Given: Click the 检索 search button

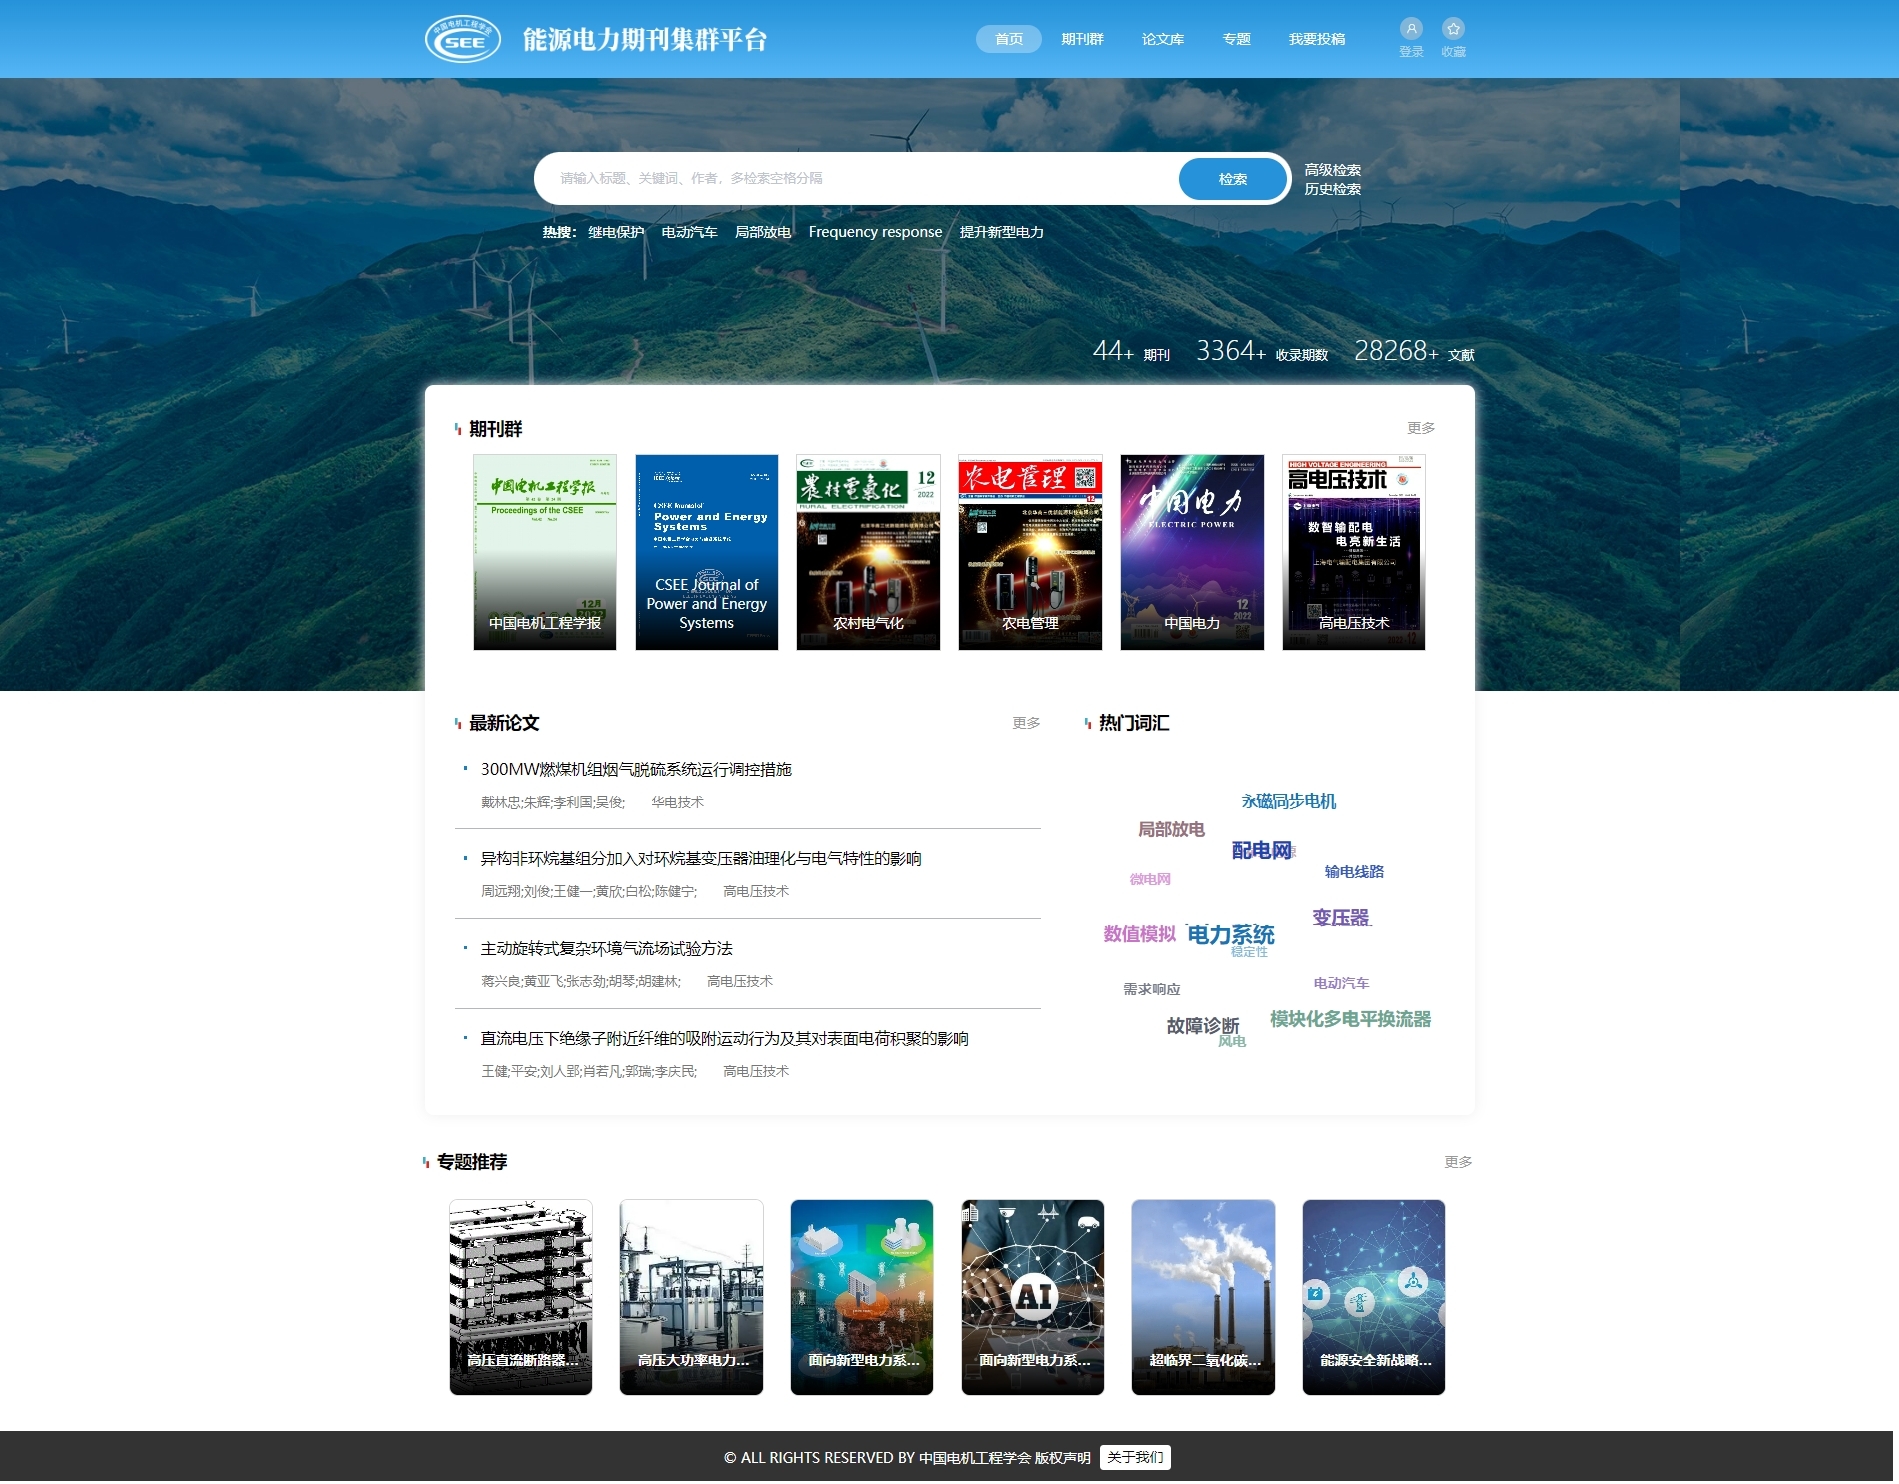Looking at the screenshot, I should coord(1233,179).
